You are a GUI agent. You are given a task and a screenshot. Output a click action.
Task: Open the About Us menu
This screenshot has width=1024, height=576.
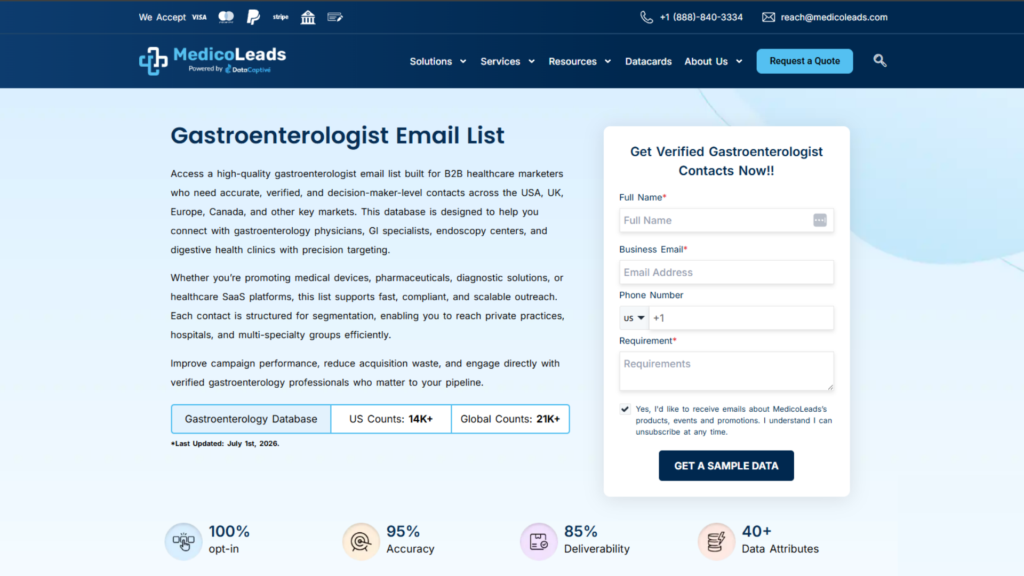713,61
